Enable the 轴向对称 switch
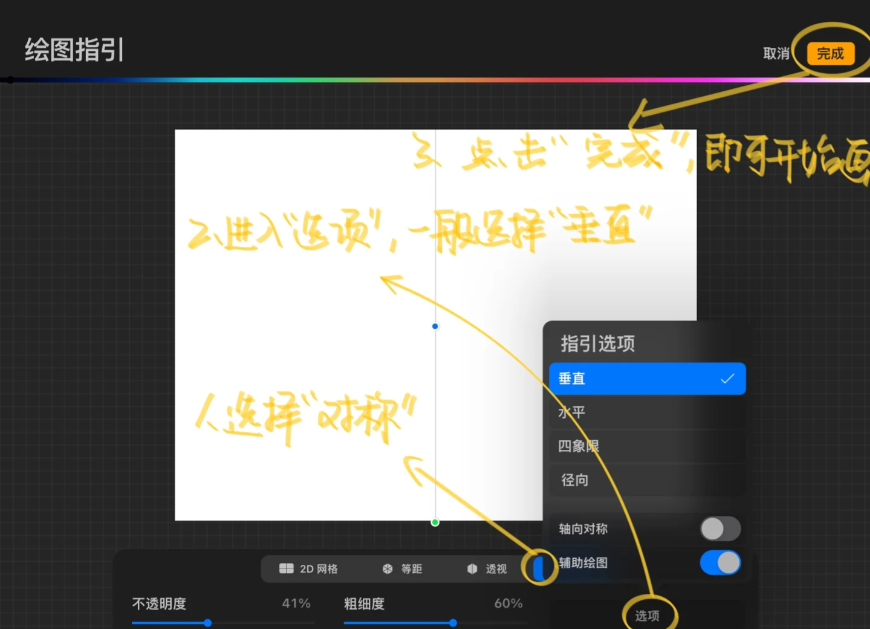This screenshot has height=629, width=870. pos(720,529)
